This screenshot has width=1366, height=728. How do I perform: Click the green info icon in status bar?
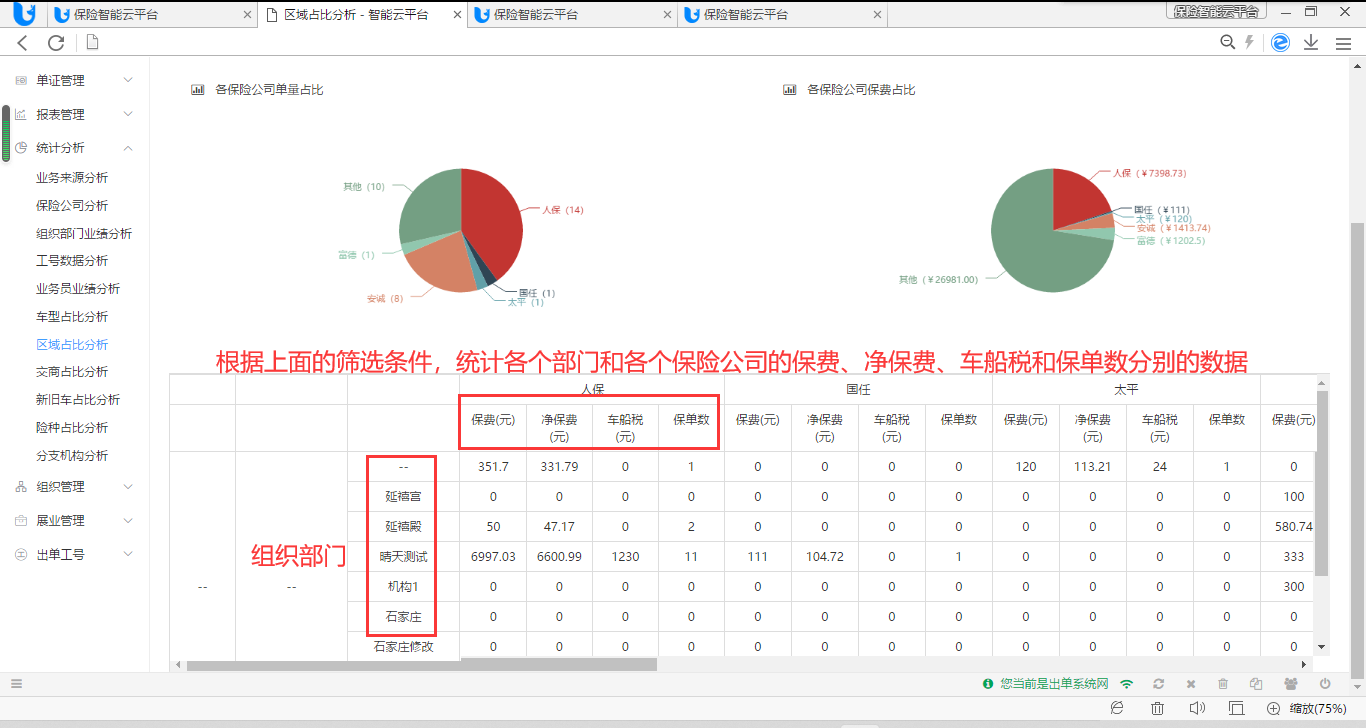point(988,684)
